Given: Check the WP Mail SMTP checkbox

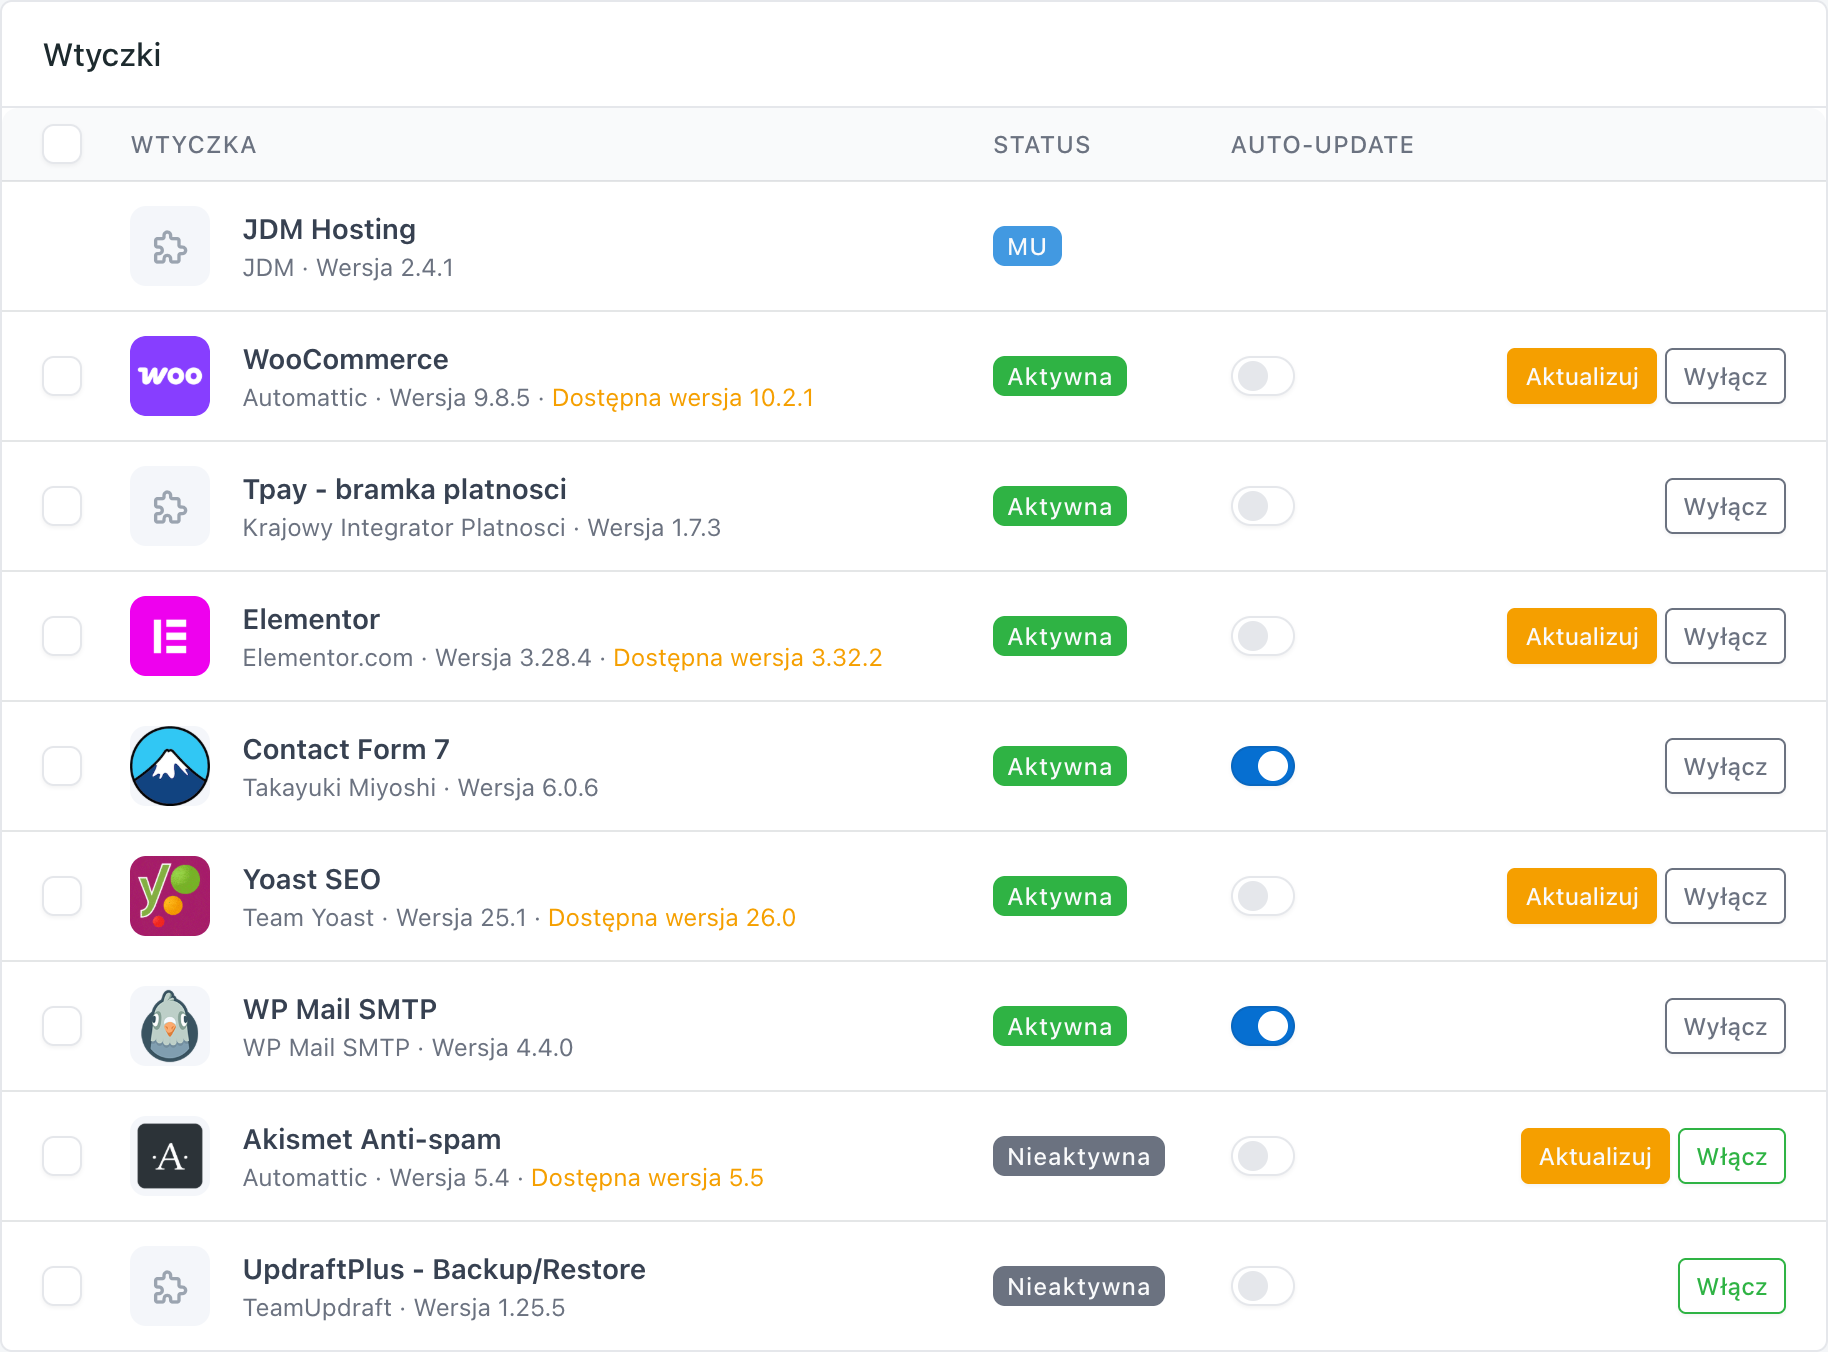Looking at the screenshot, I should [62, 1026].
